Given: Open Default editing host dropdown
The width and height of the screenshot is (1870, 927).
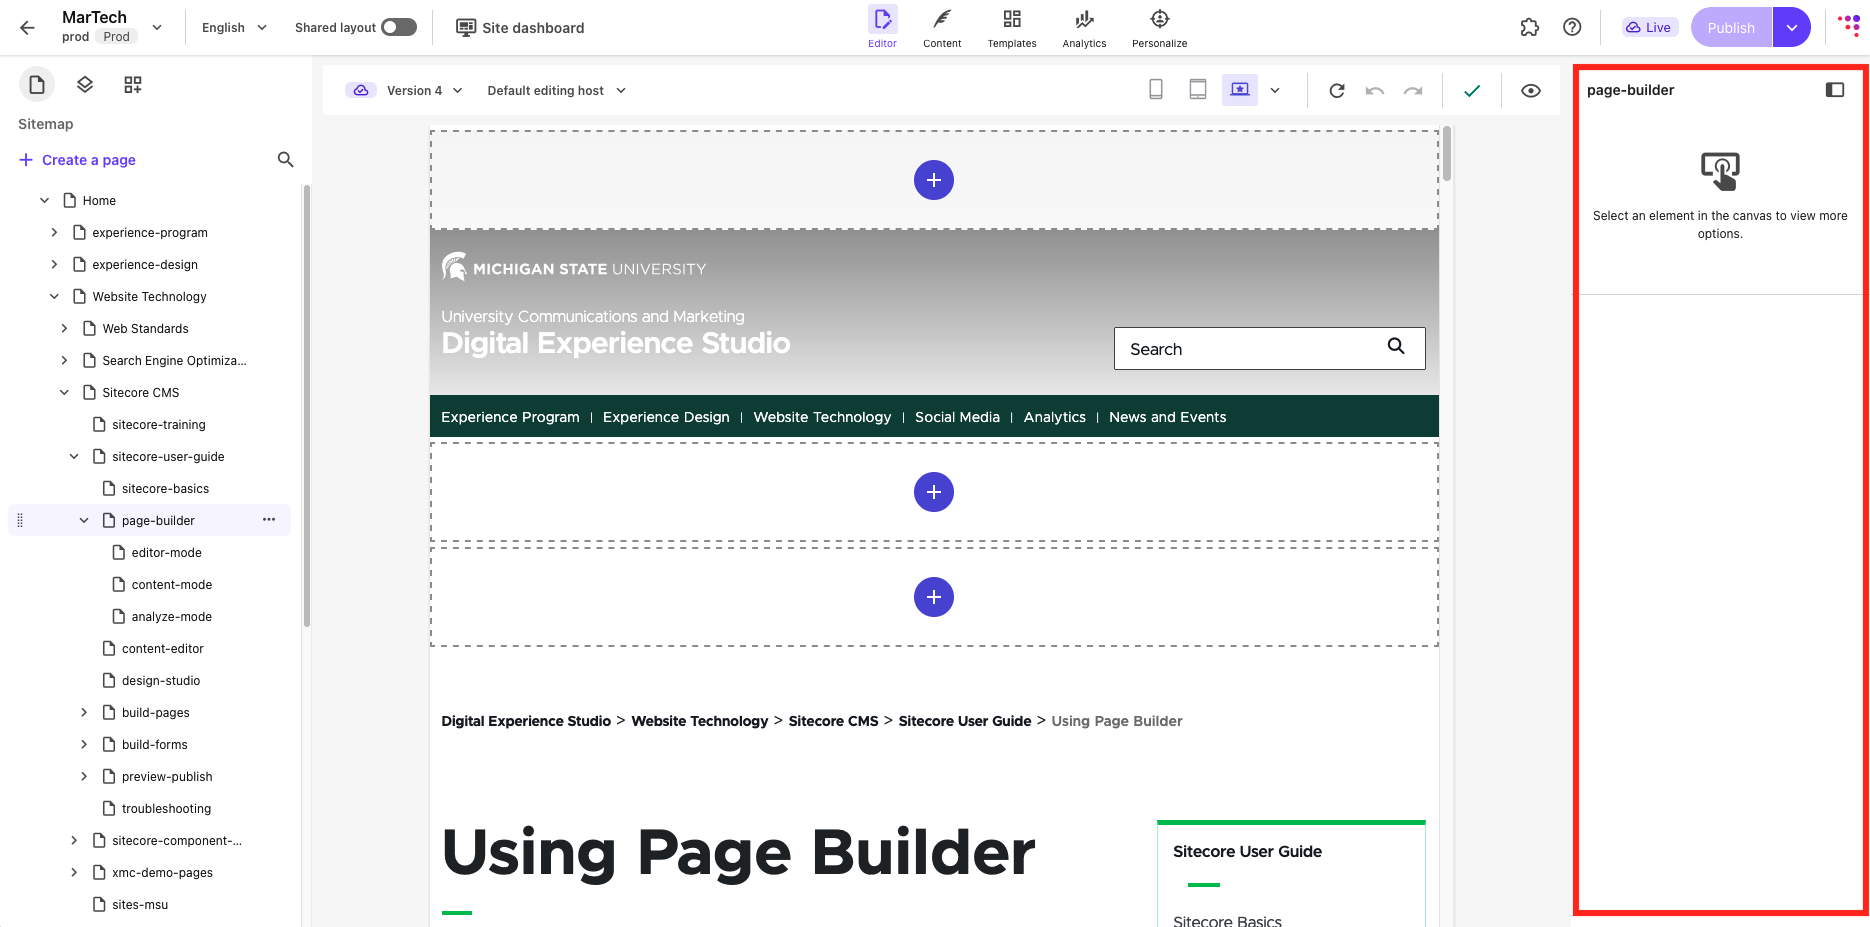Looking at the screenshot, I should click(x=556, y=90).
